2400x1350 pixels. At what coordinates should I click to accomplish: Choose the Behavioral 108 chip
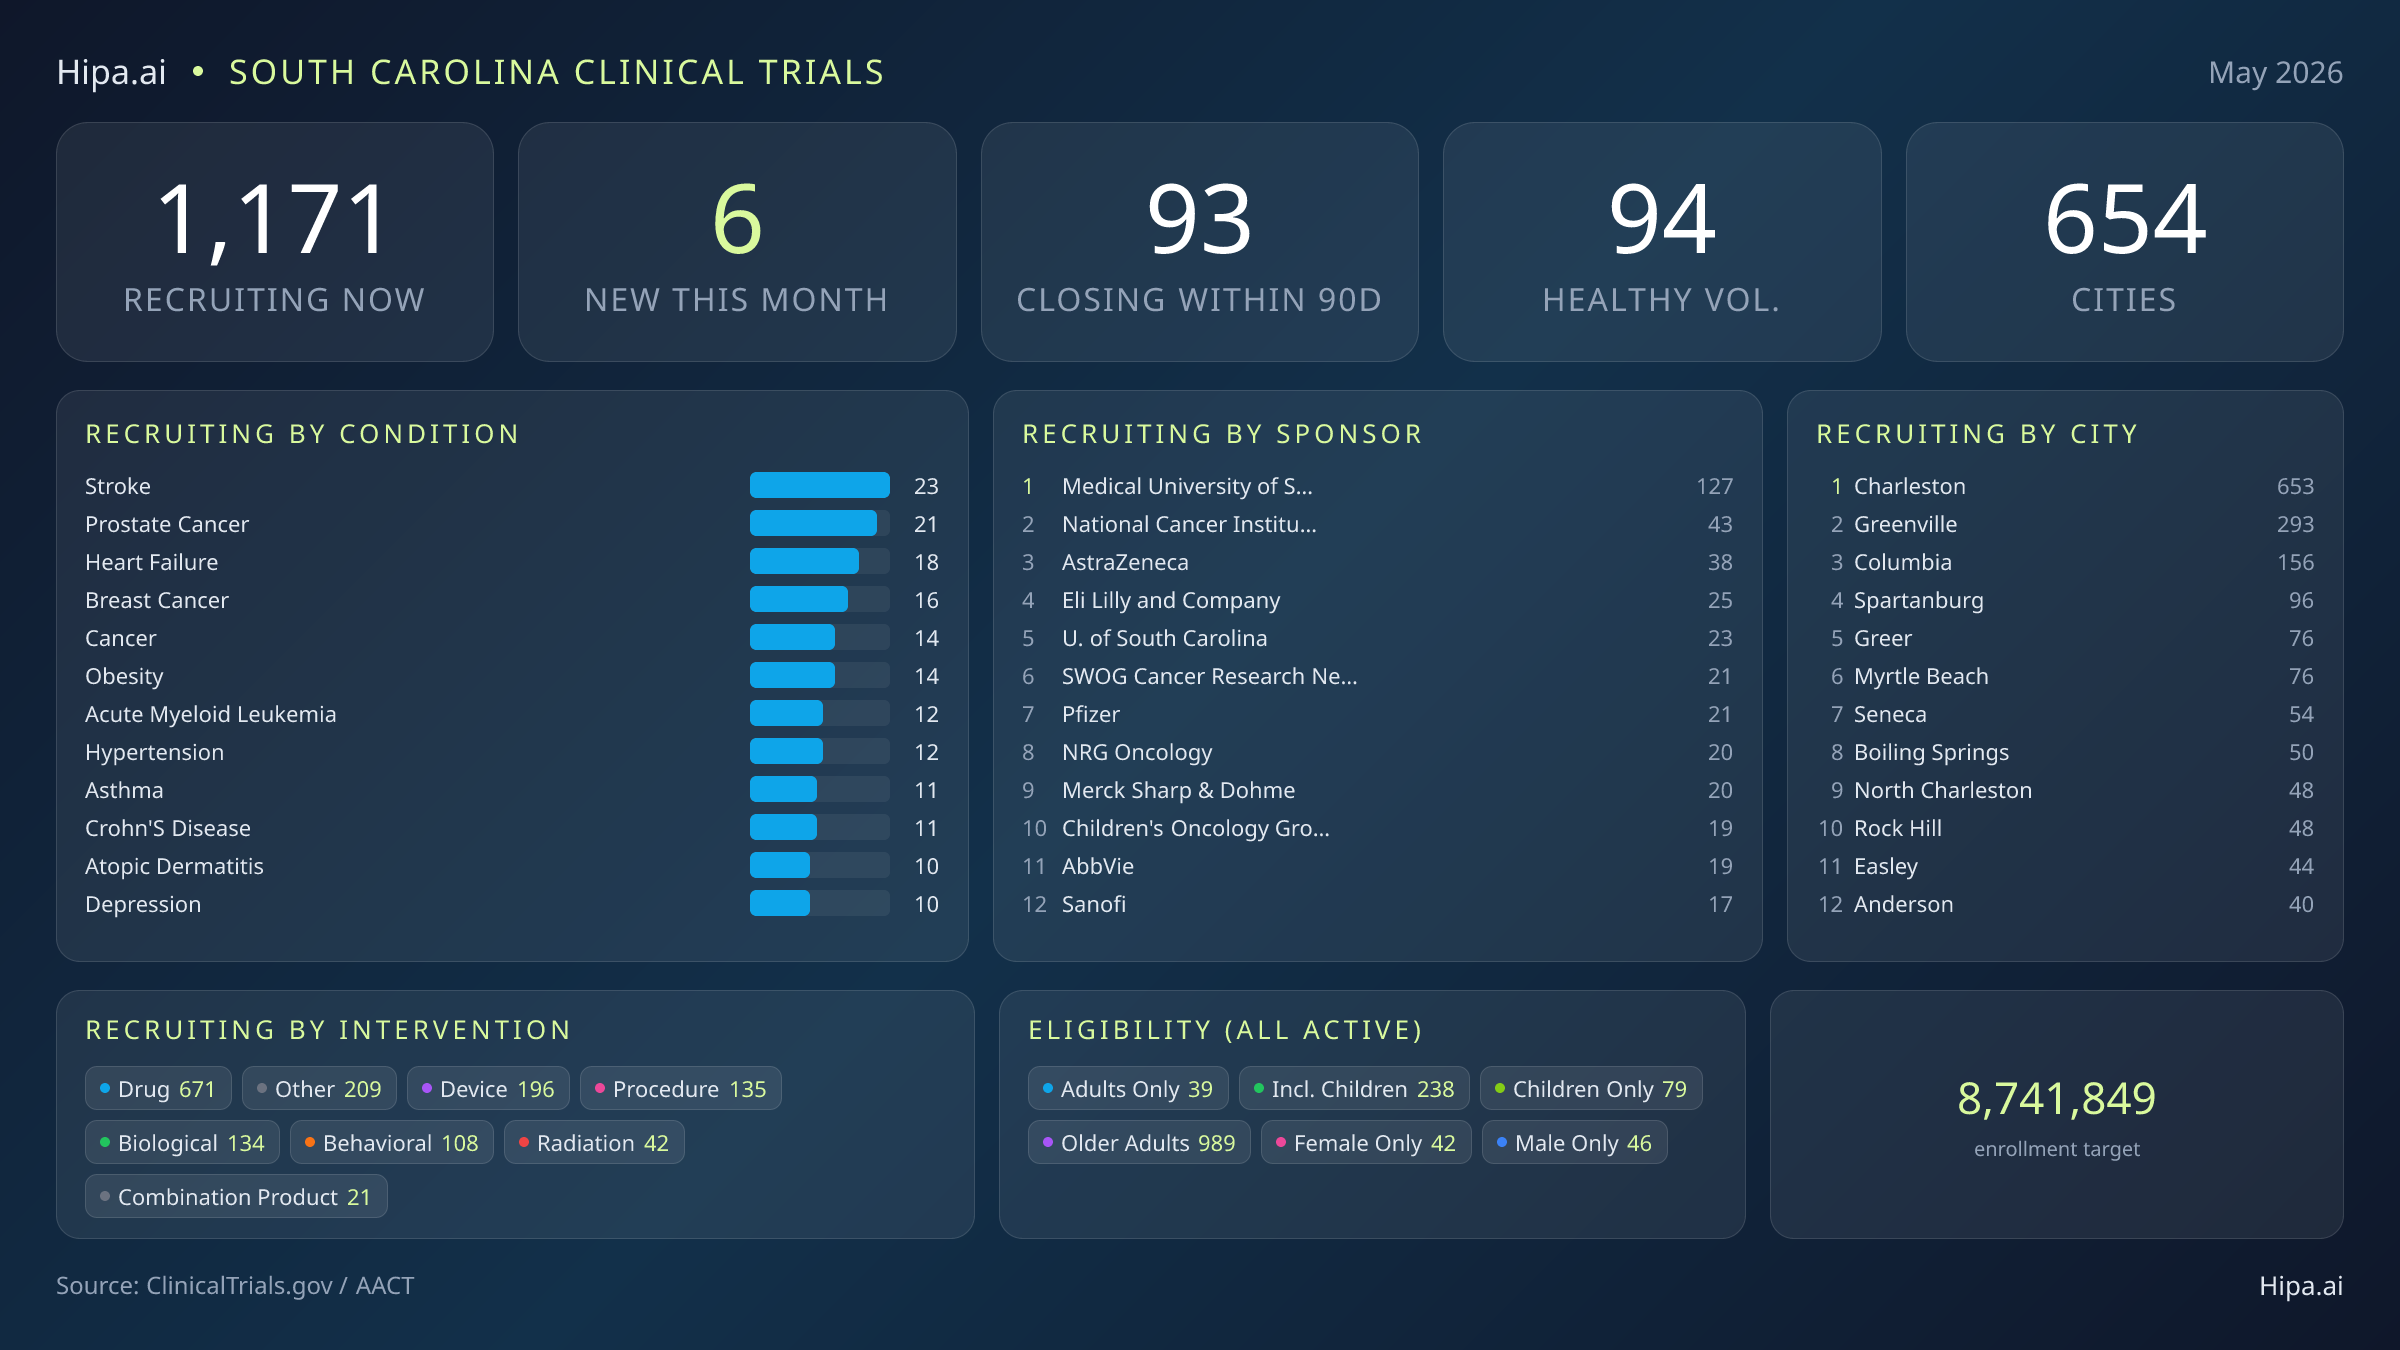click(x=392, y=1143)
